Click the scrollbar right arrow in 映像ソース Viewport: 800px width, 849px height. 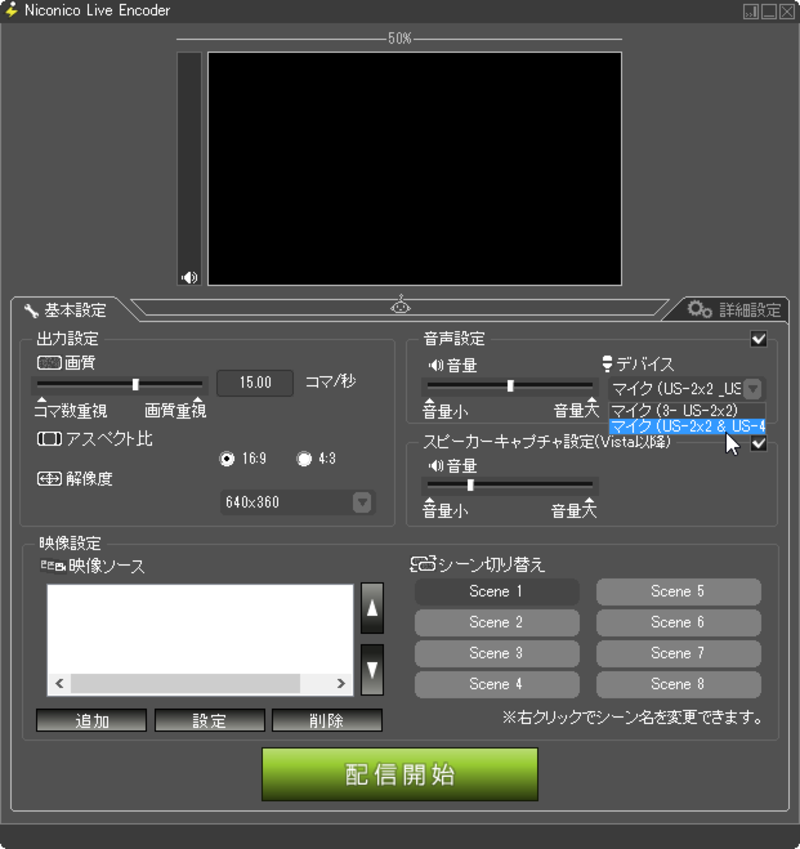click(340, 683)
